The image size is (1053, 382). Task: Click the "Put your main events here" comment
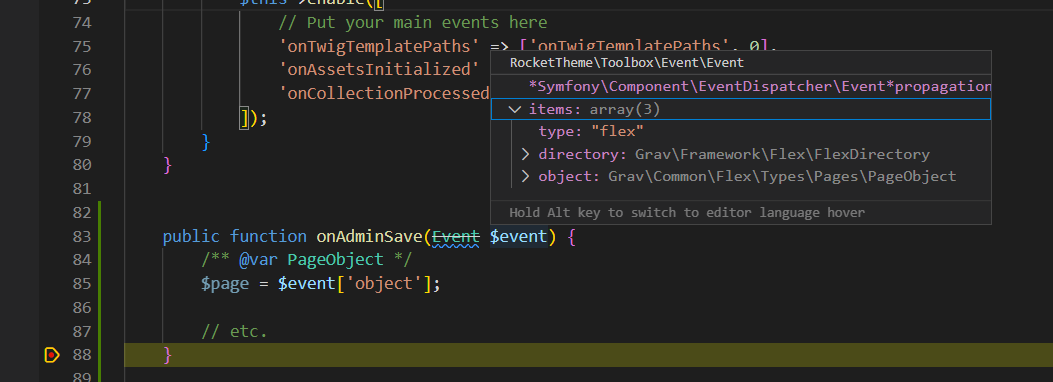click(x=413, y=23)
